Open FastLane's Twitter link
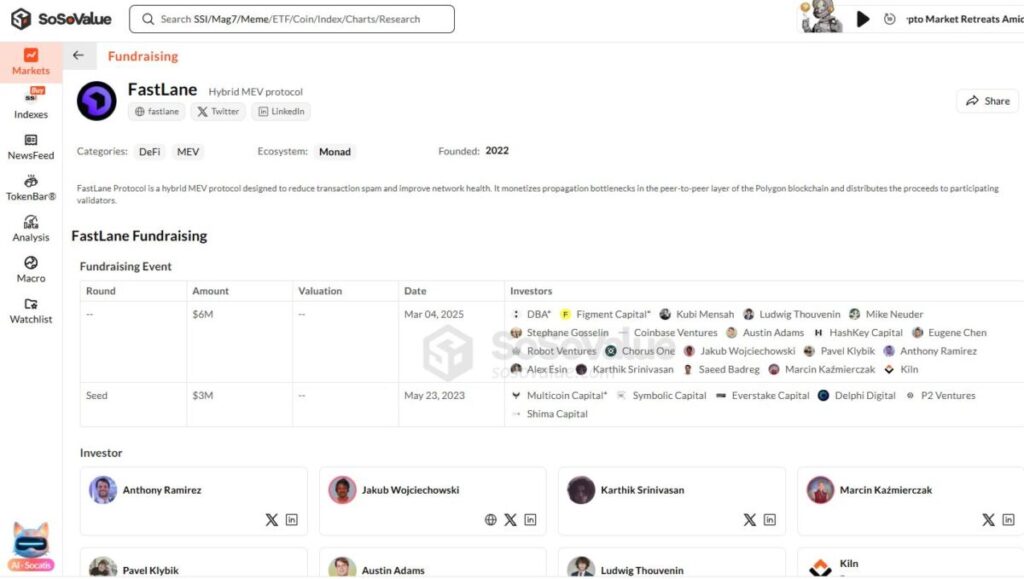The width and height of the screenshot is (1024, 579). point(218,112)
